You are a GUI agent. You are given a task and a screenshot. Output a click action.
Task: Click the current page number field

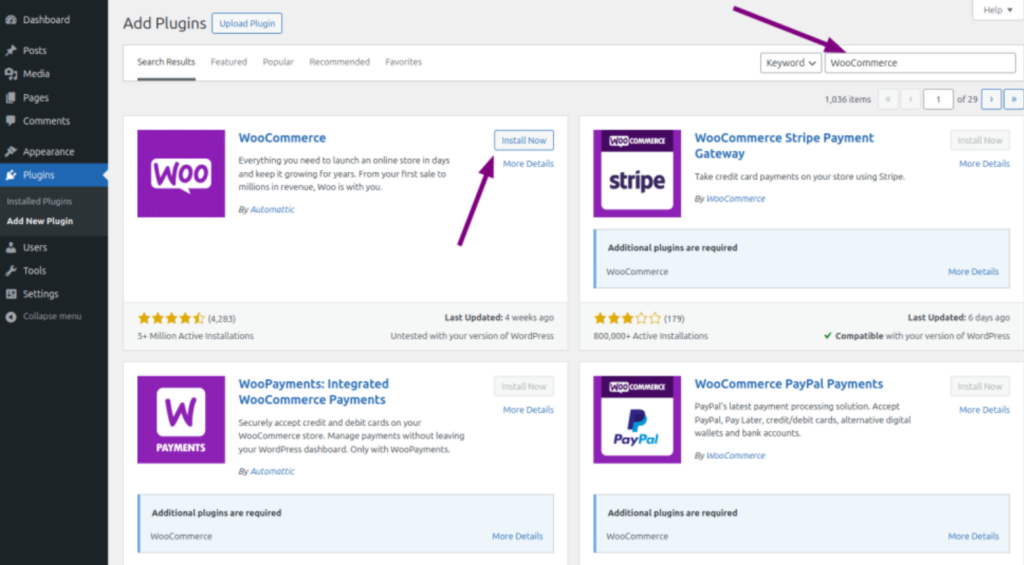(x=938, y=99)
